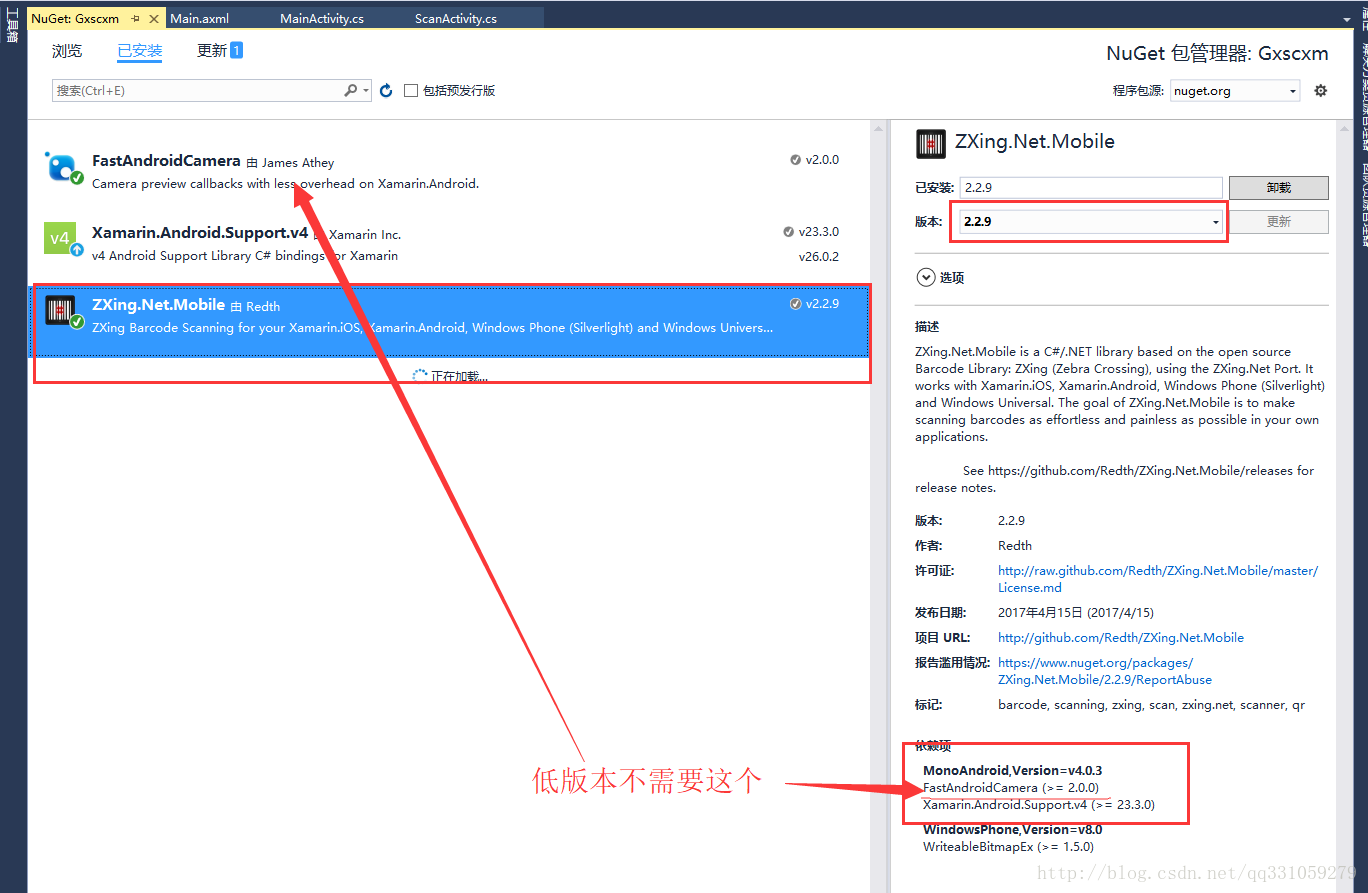The image size is (1368, 893).
Task: Switch to the 浏览 browse tab
Action: (x=67, y=51)
